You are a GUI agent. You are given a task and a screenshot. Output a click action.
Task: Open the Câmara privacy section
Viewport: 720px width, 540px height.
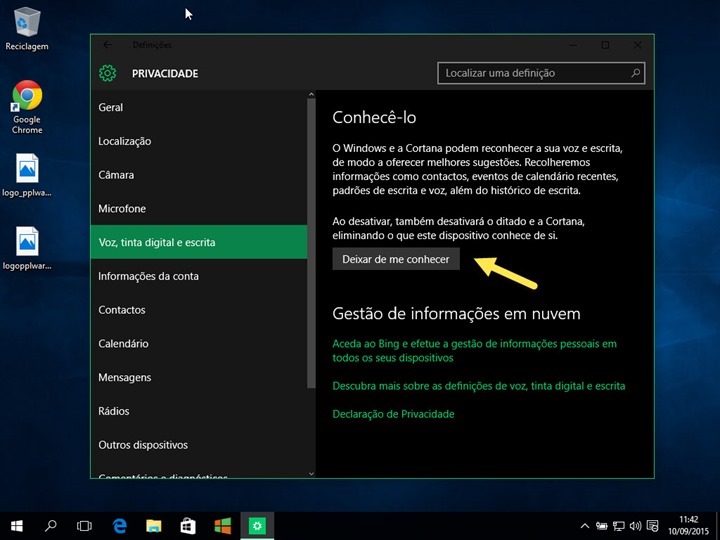click(199, 175)
